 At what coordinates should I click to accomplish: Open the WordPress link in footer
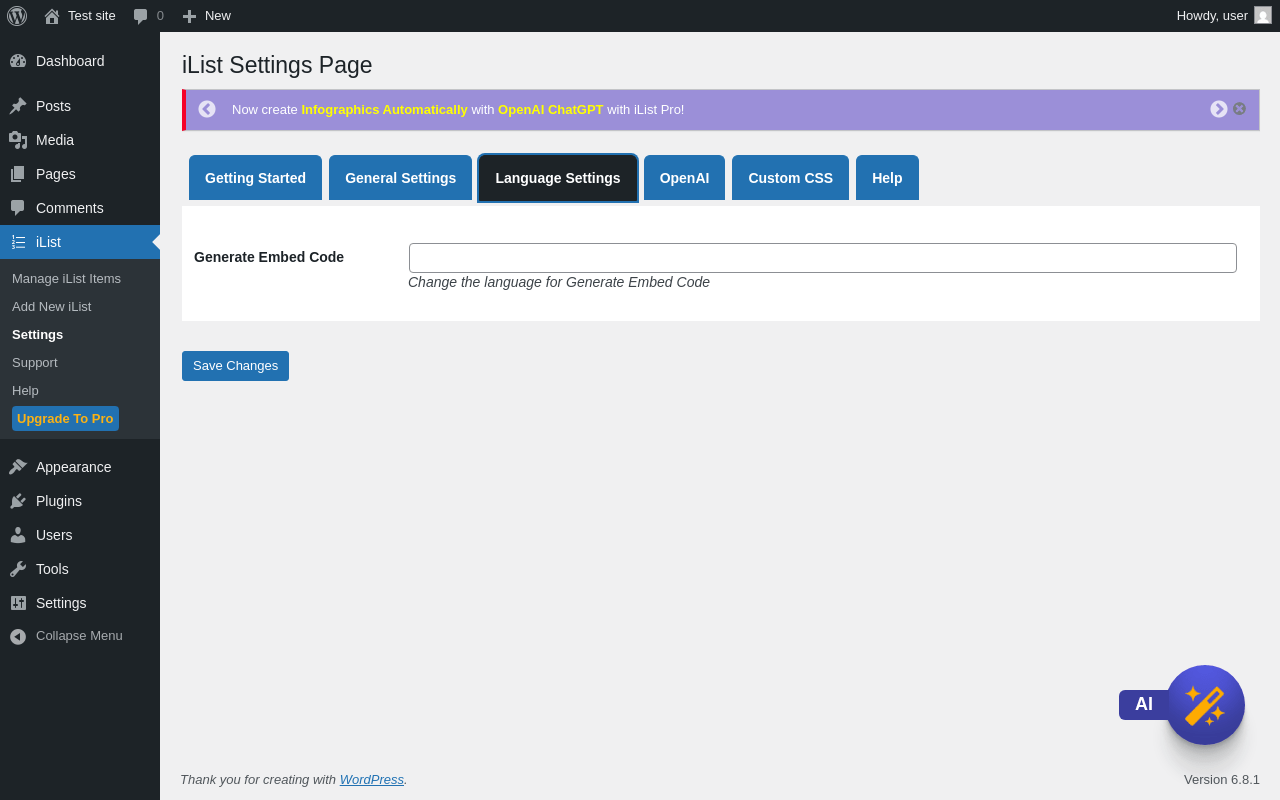click(x=372, y=780)
